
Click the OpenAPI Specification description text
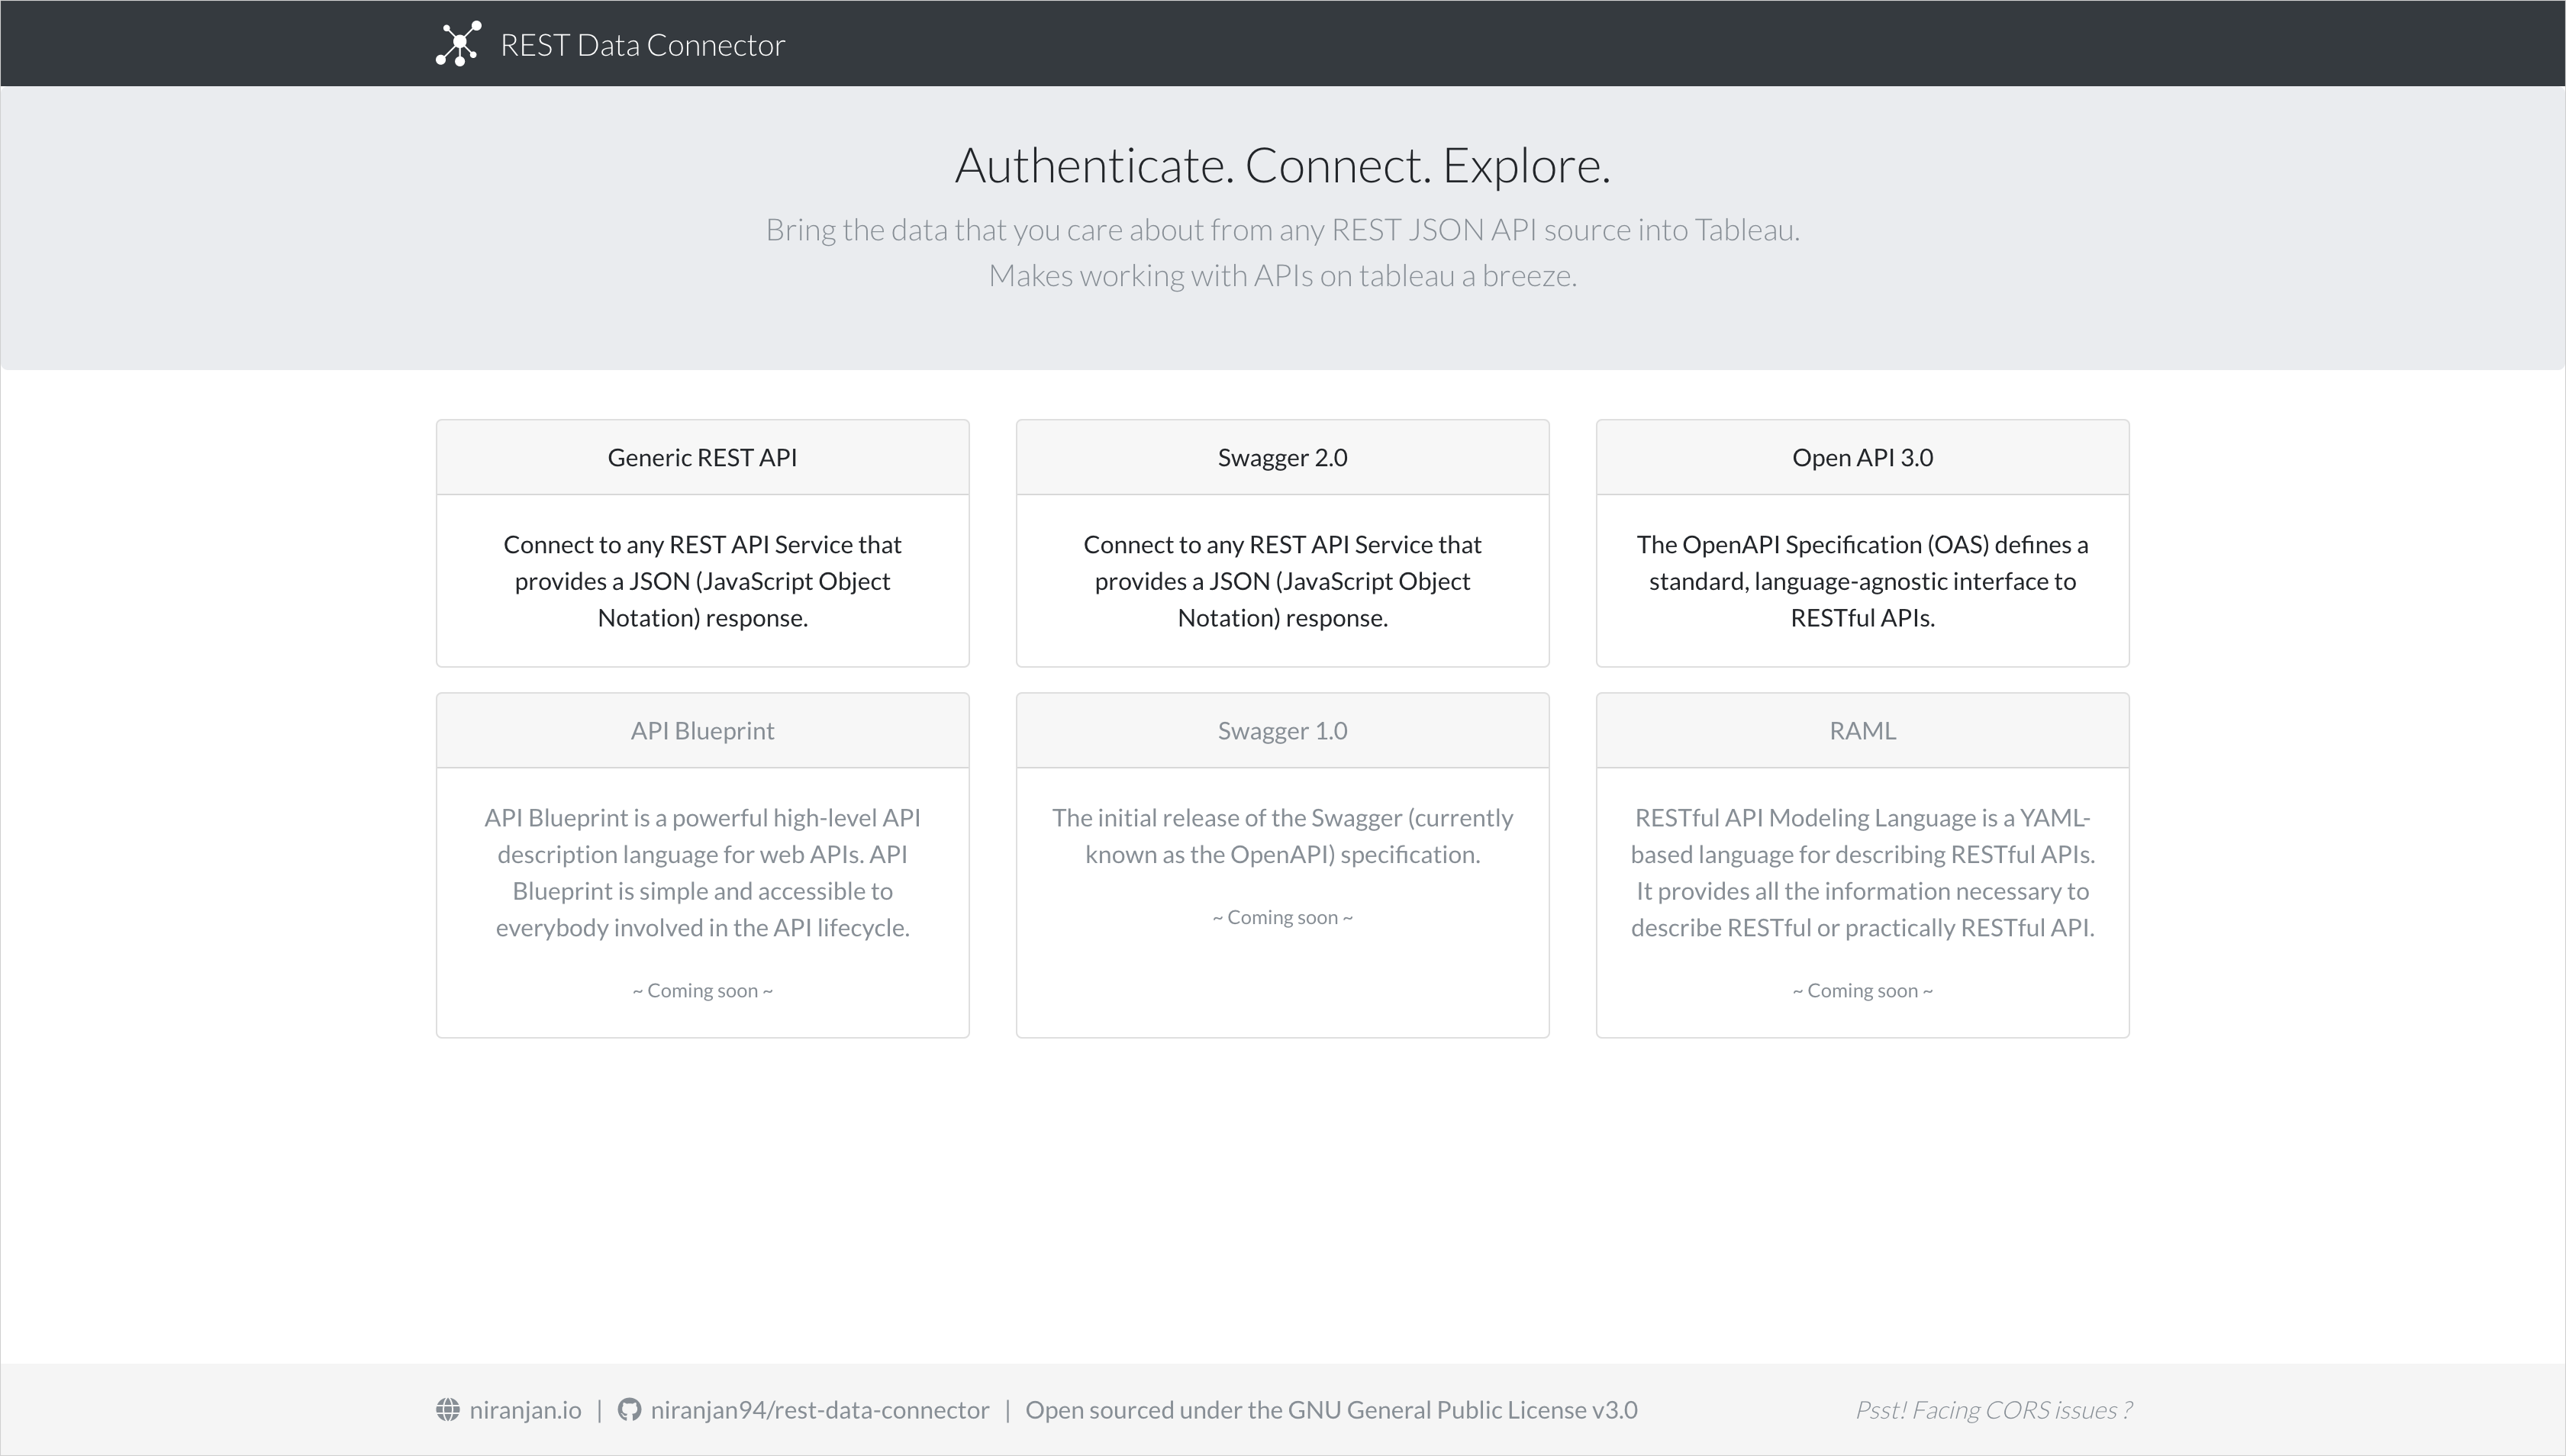(x=1862, y=581)
